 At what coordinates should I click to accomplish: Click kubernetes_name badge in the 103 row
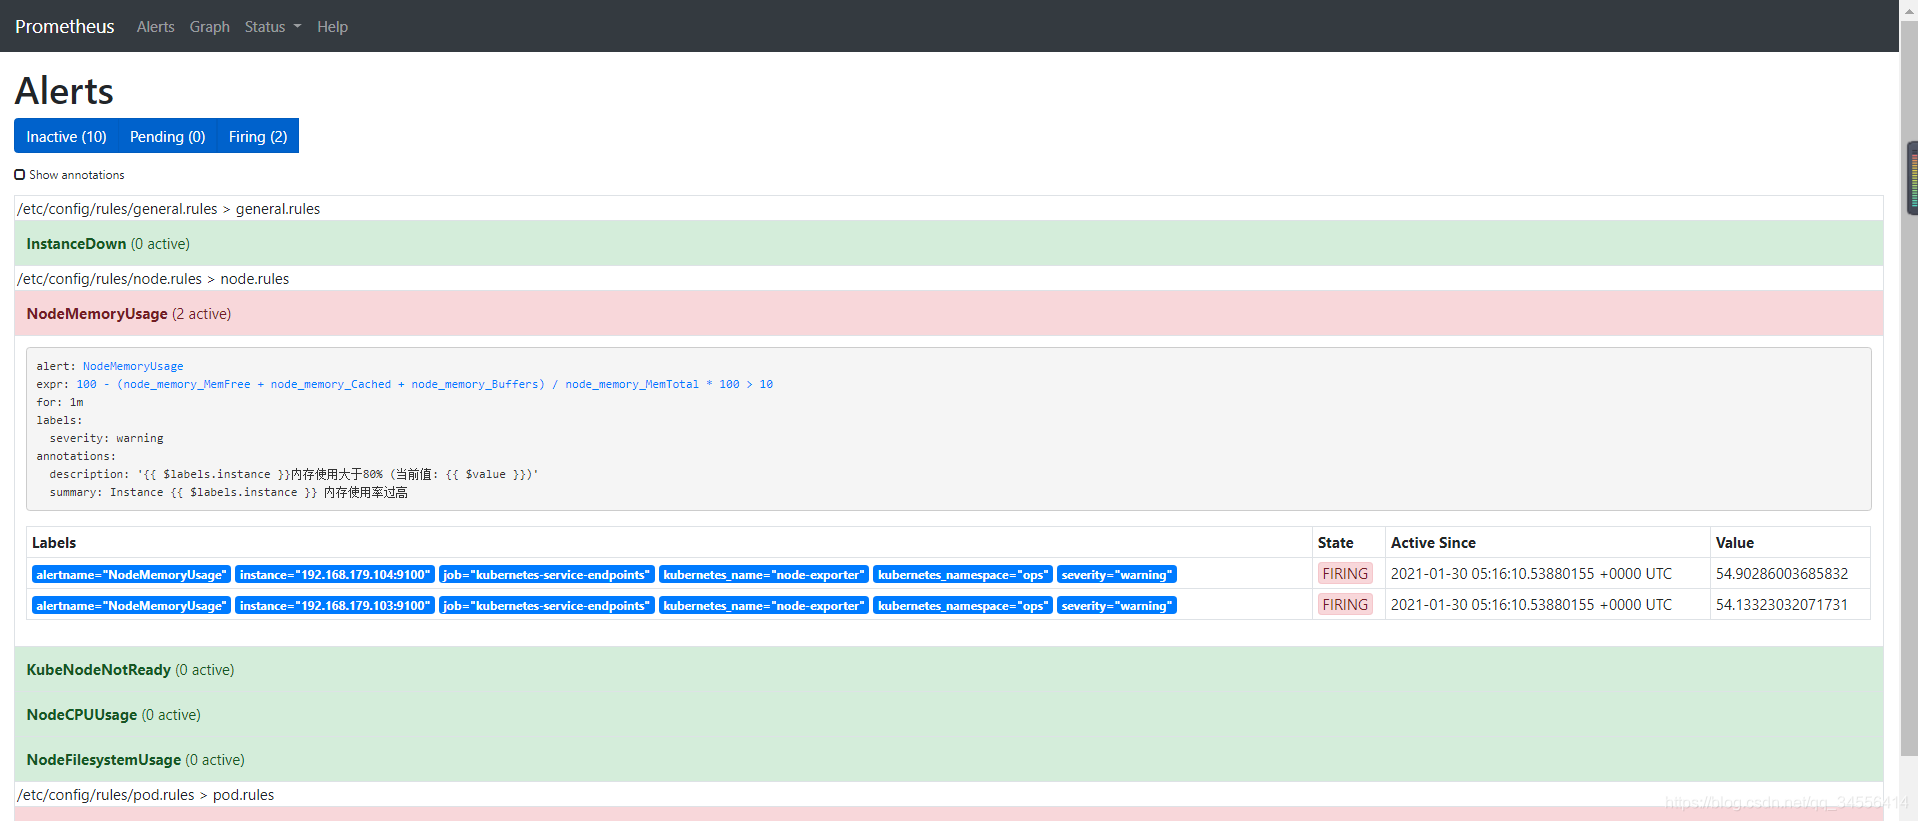(x=764, y=605)
